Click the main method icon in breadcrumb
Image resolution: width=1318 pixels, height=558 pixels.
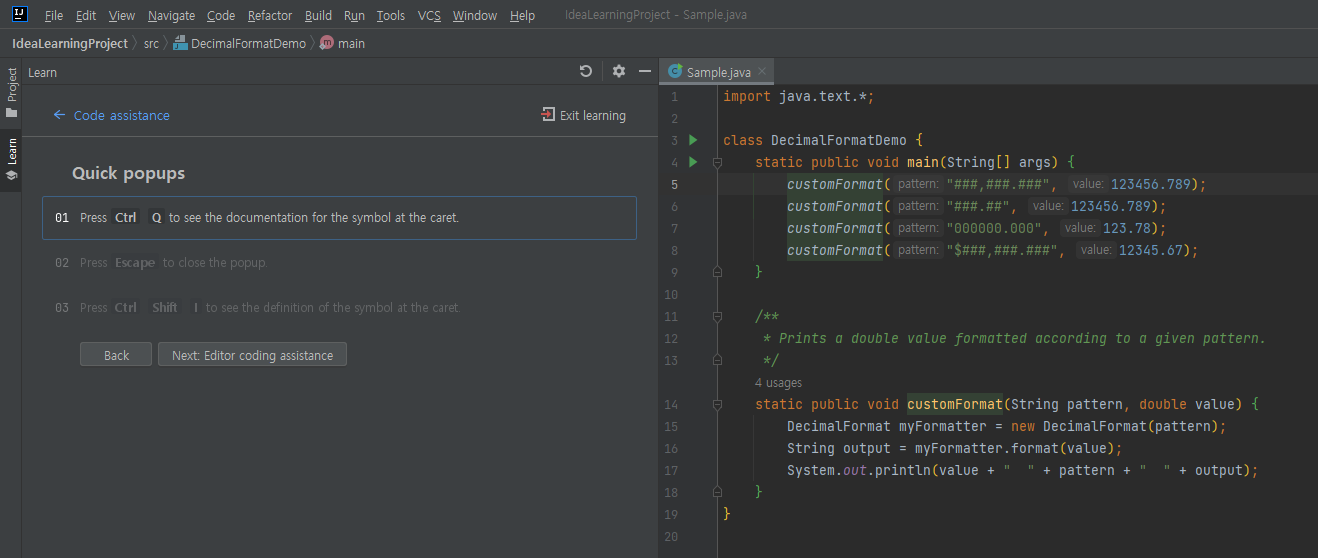pyautogui.click(x=326, y=43)
